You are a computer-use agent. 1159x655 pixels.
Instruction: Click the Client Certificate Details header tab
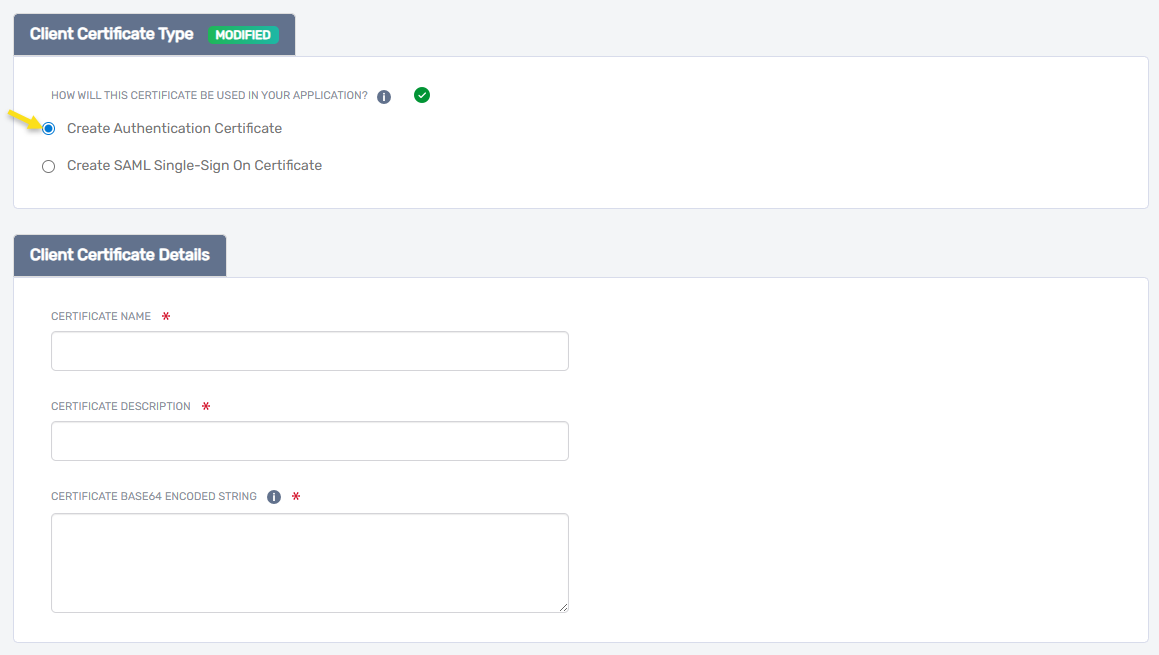point(119,255)
